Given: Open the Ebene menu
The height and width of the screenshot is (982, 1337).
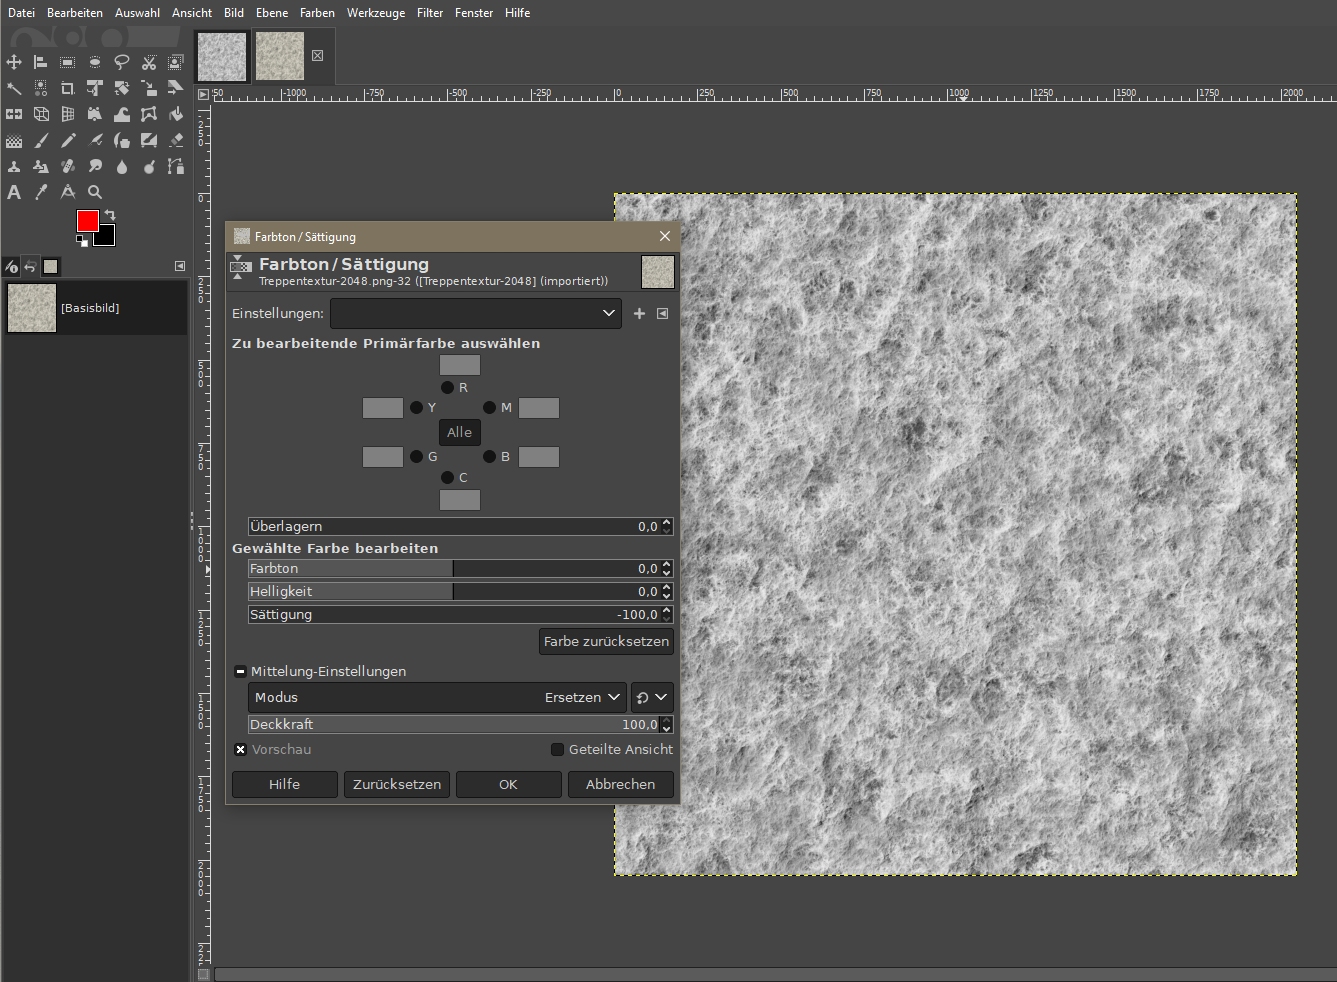Looking at the screenshot, I should 272,13.
